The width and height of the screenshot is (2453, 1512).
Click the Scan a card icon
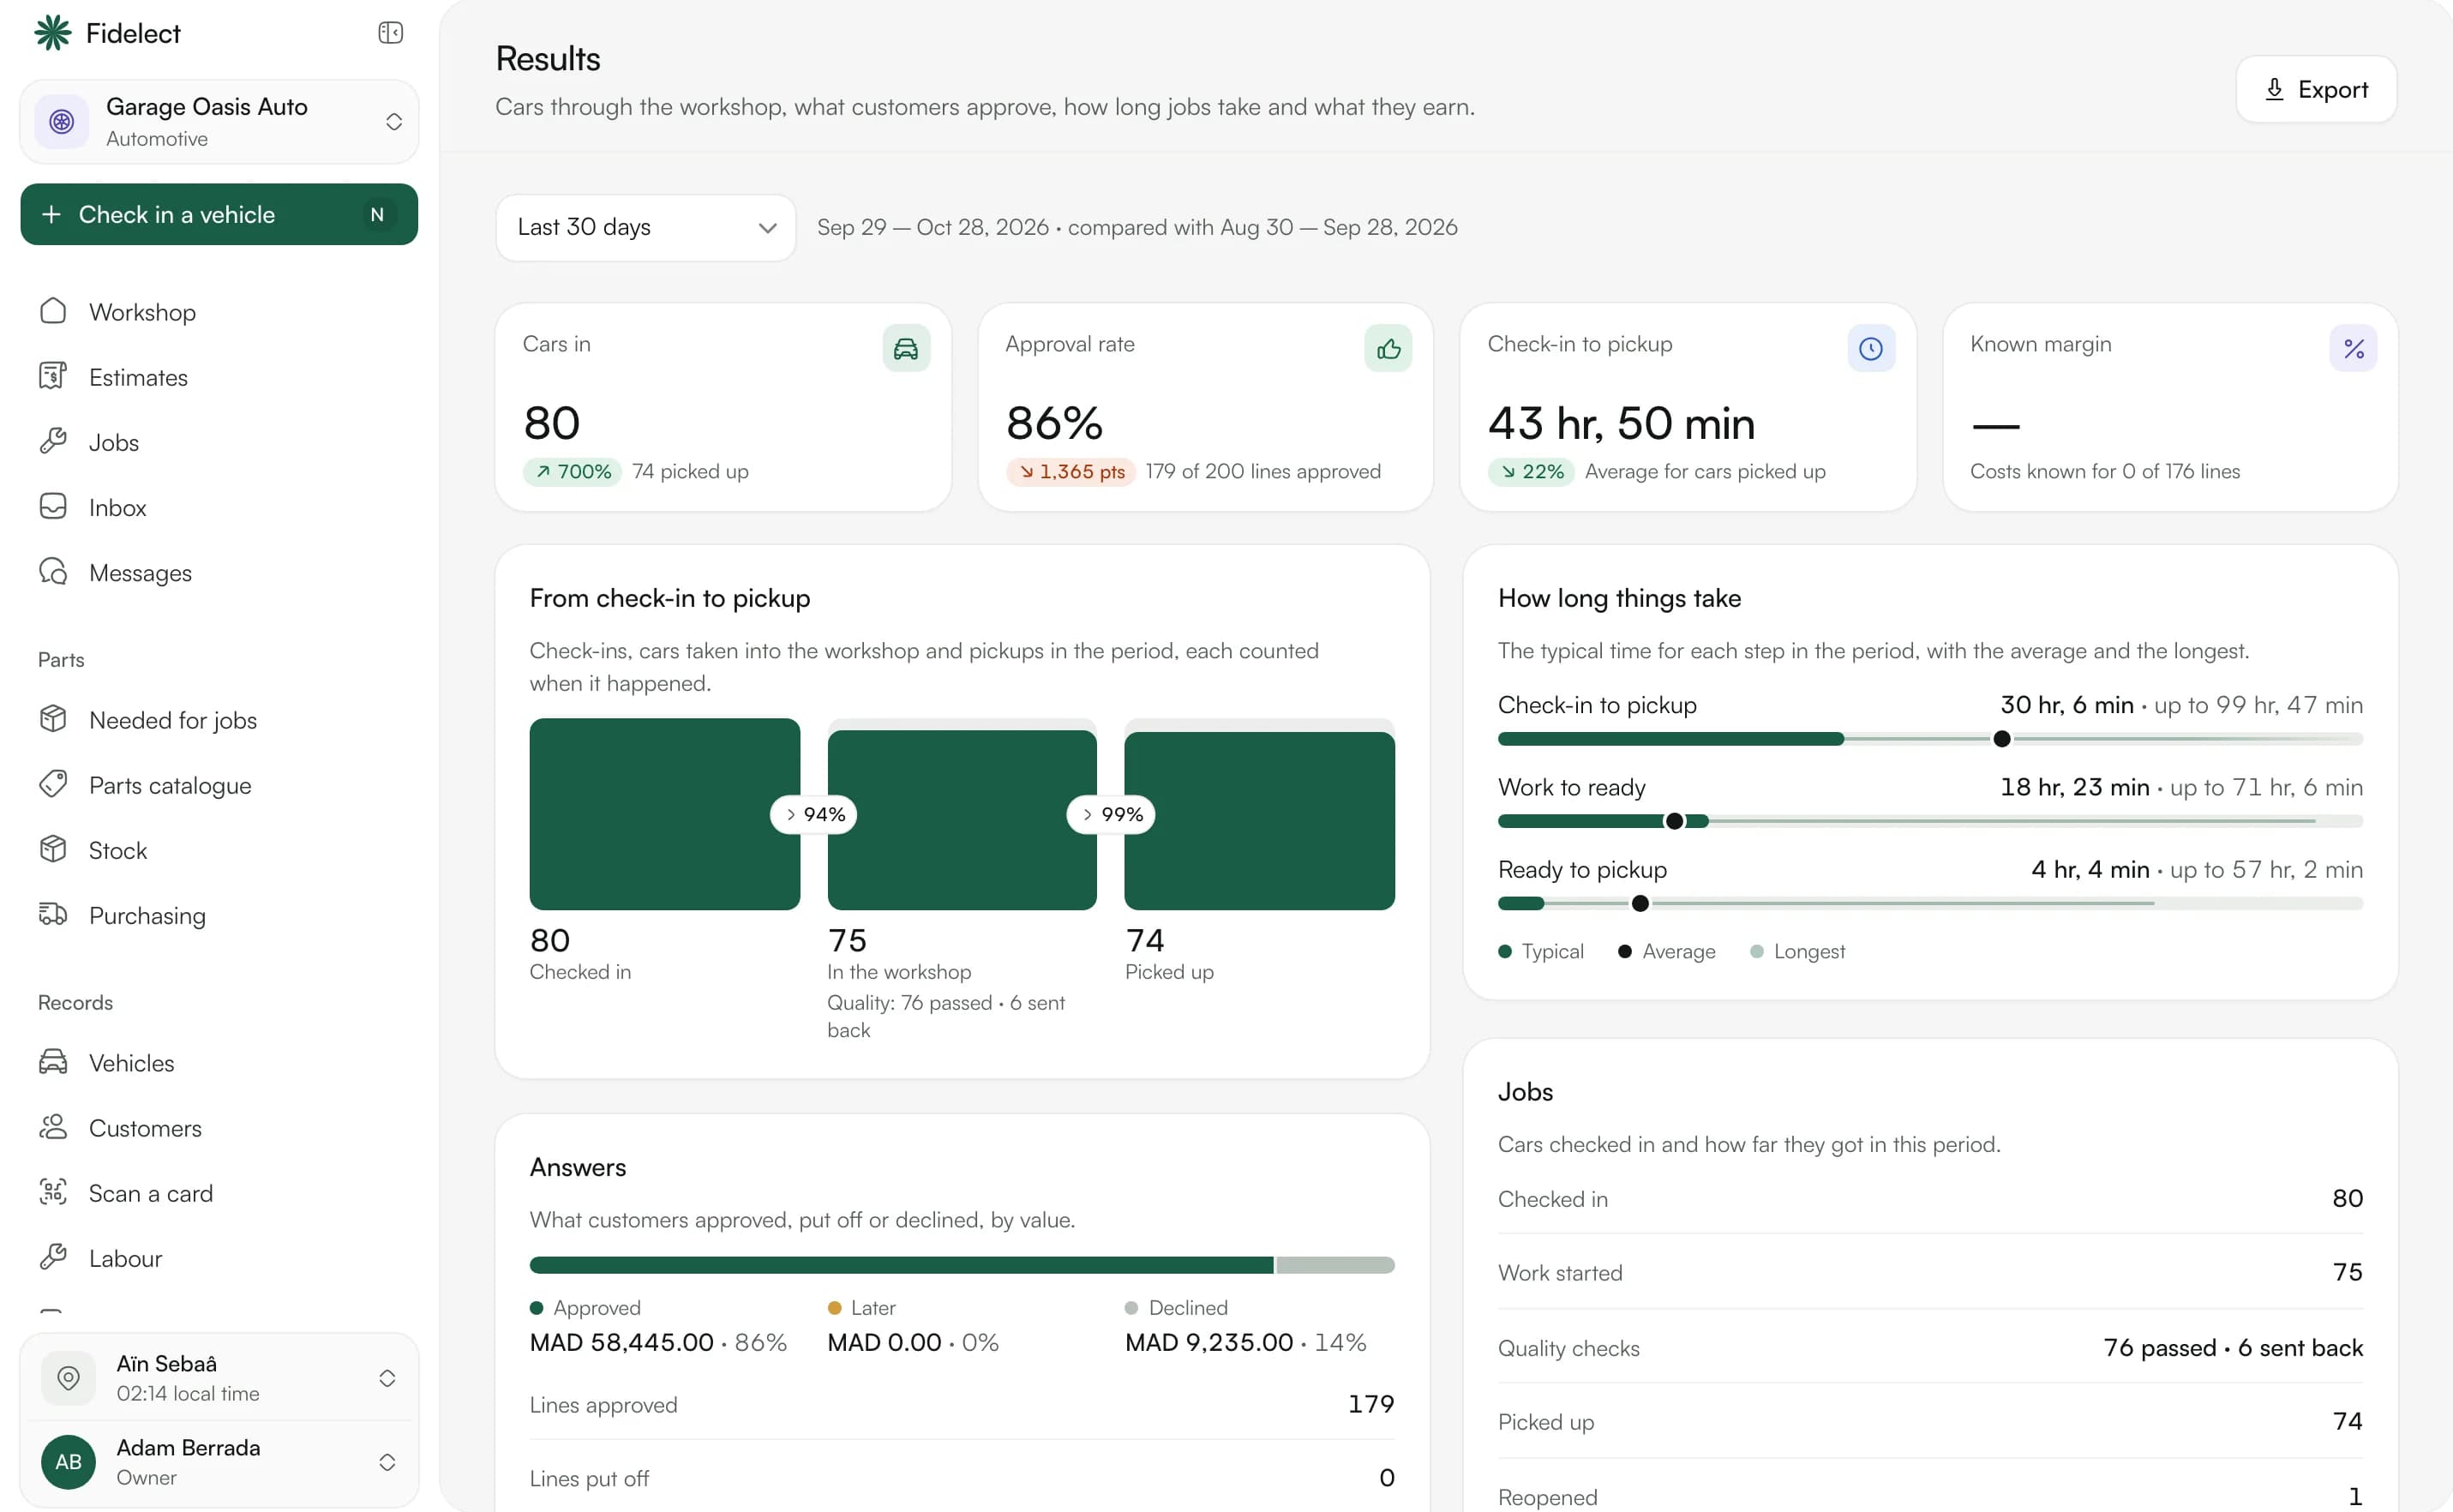coord(53,1192)
